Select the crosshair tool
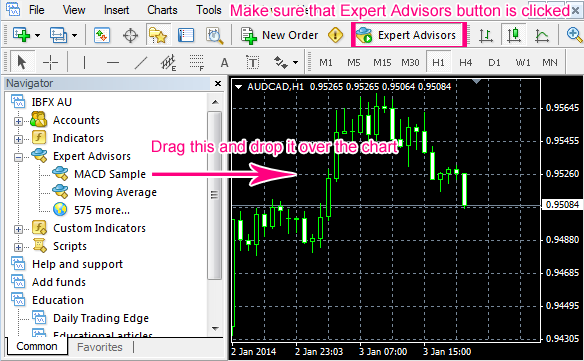Screen dimensions: 584x361 50,62
